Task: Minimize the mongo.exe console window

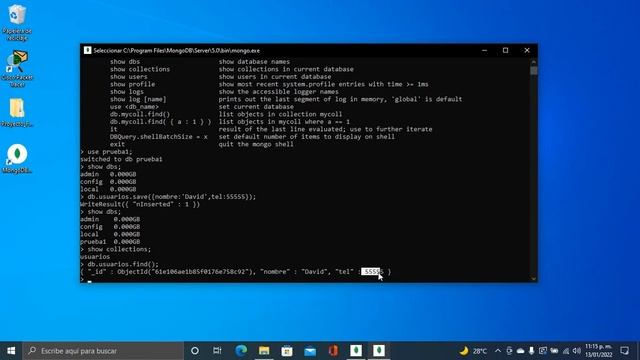Action: point(484,50)
